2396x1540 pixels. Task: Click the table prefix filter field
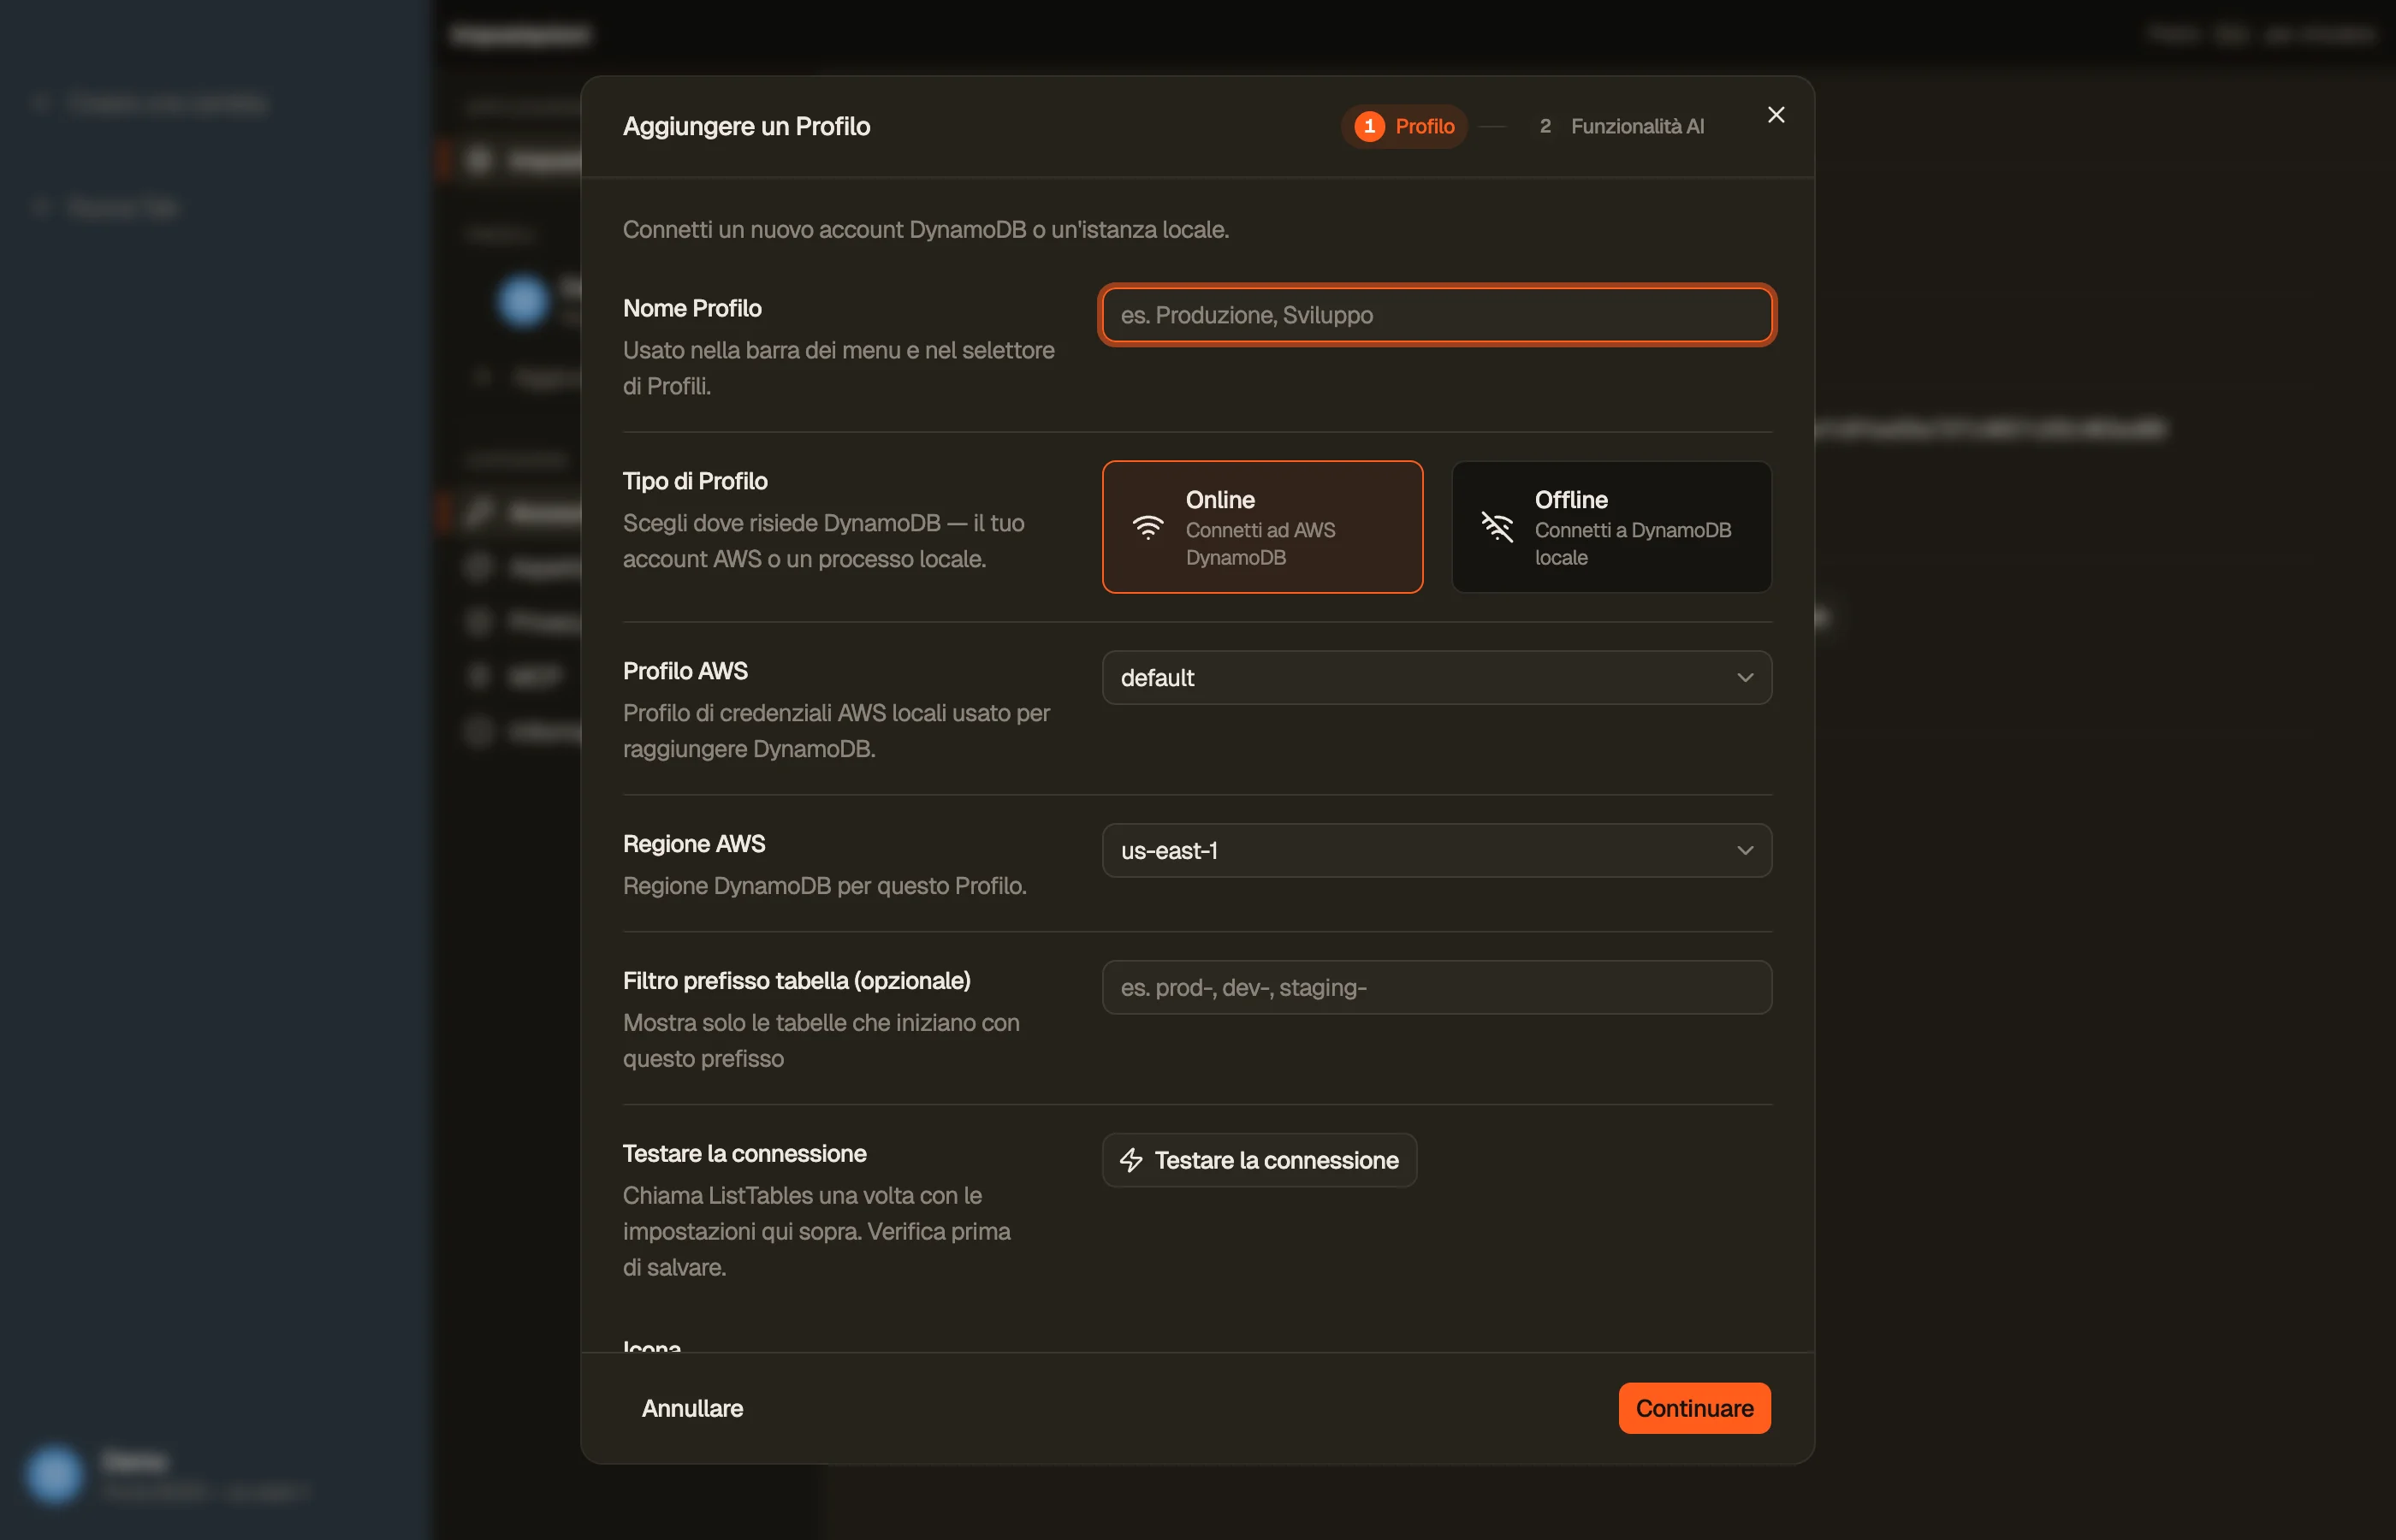click(1436, 988)
